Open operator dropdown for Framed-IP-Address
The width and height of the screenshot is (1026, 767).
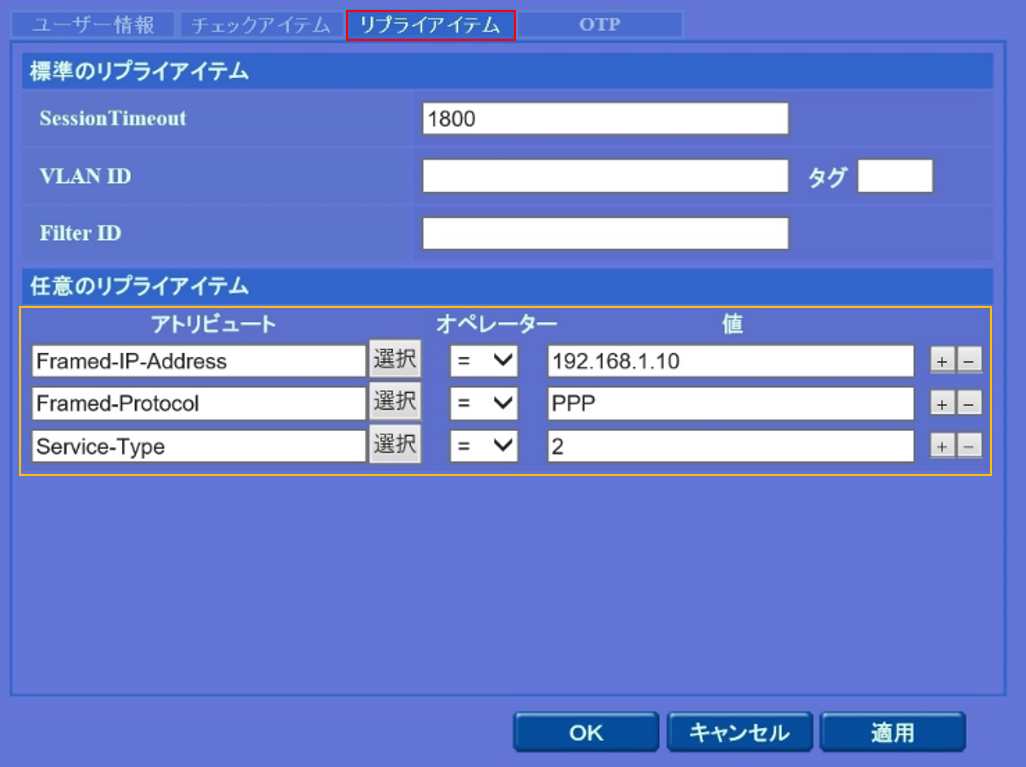click(484, 361)
